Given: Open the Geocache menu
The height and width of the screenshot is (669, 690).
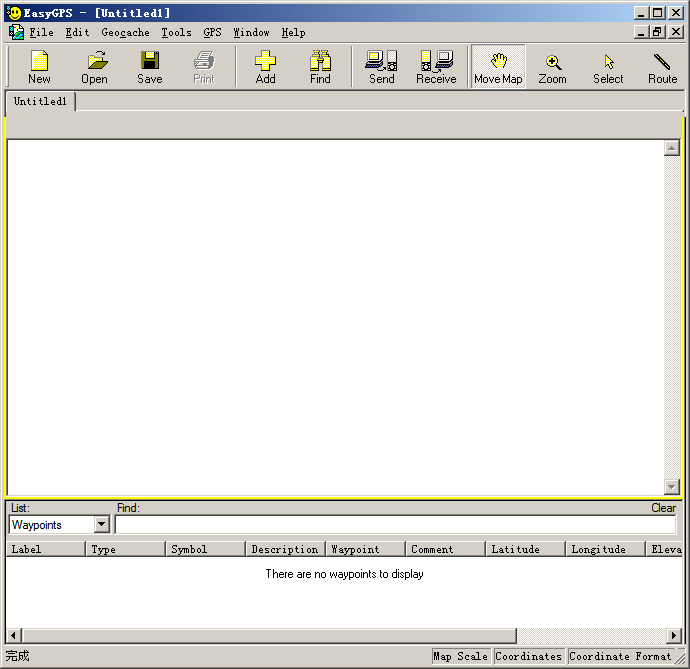Looking at the screenshot, I should point(125,33).
